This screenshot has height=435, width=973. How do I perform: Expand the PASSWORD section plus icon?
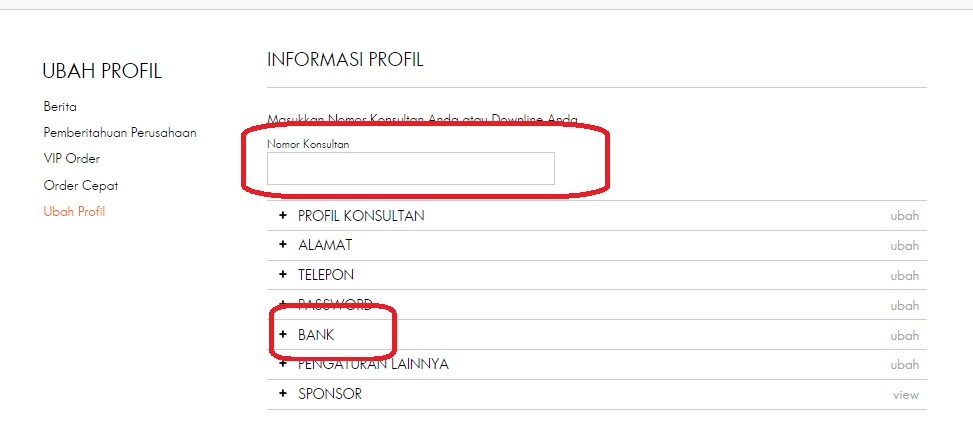283,305
